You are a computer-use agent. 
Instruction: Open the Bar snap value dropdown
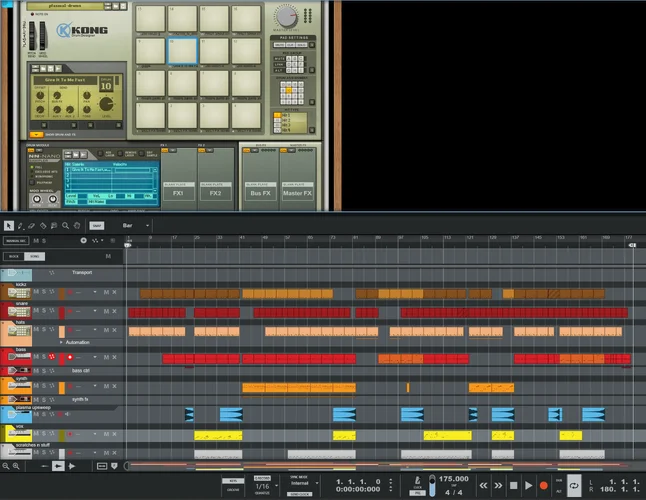pos(135,226)
